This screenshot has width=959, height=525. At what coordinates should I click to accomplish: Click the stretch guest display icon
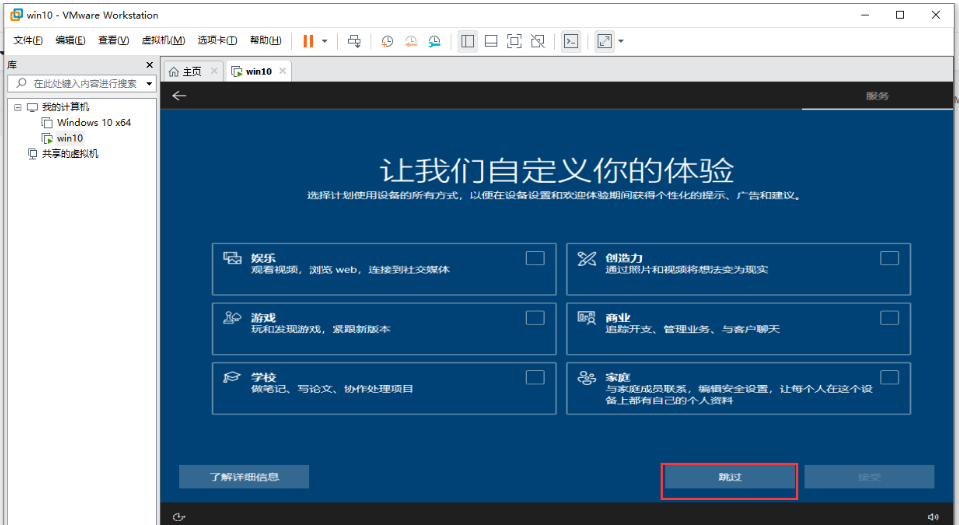tap(604, 41)
